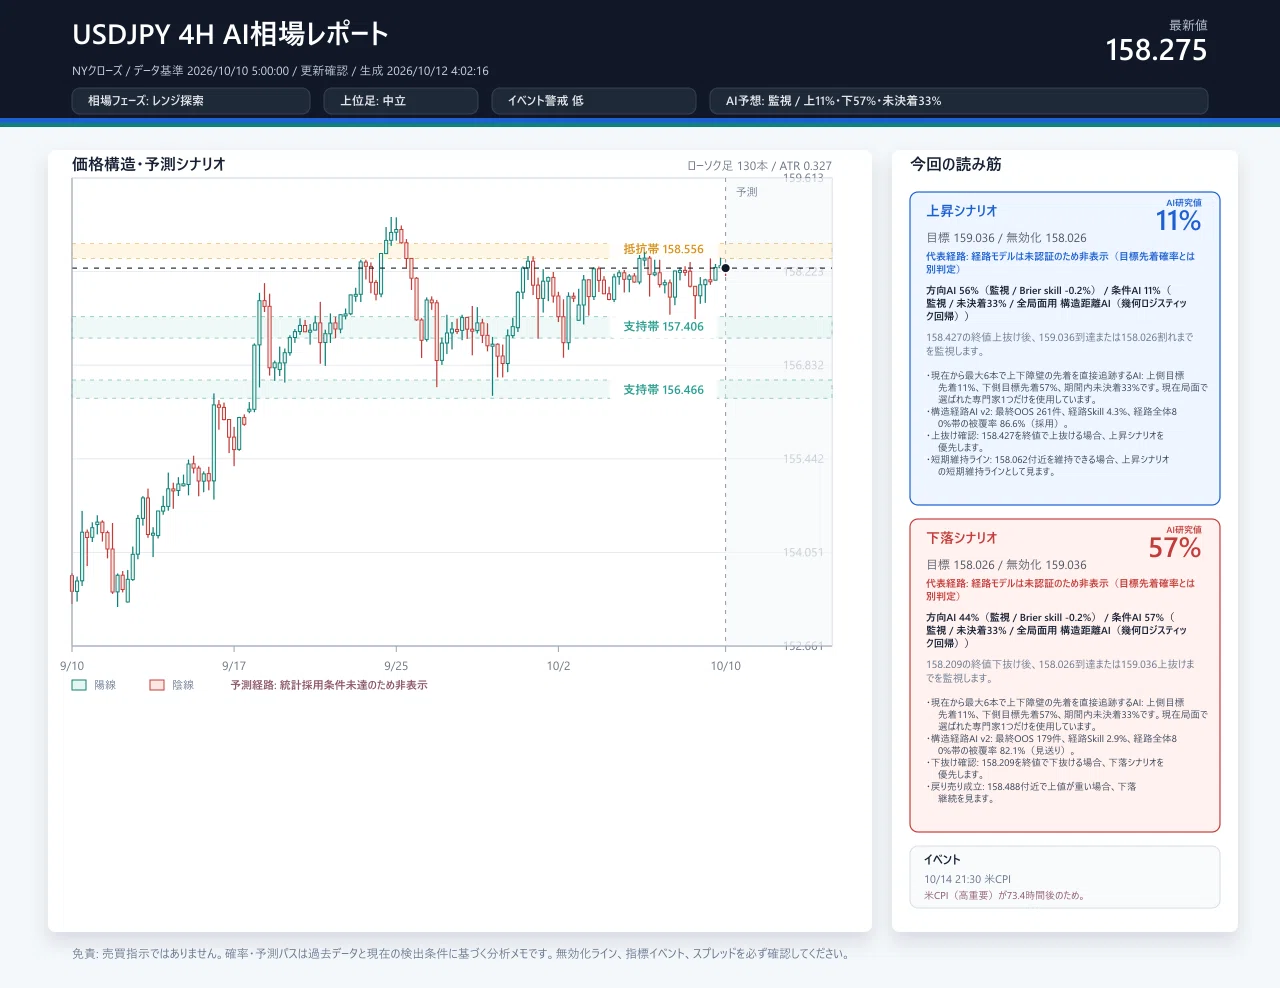Click the 価格構造・予測シナリオ heading
The width and height of the screenshot is (1280, 988).
[x=149, y=164]
